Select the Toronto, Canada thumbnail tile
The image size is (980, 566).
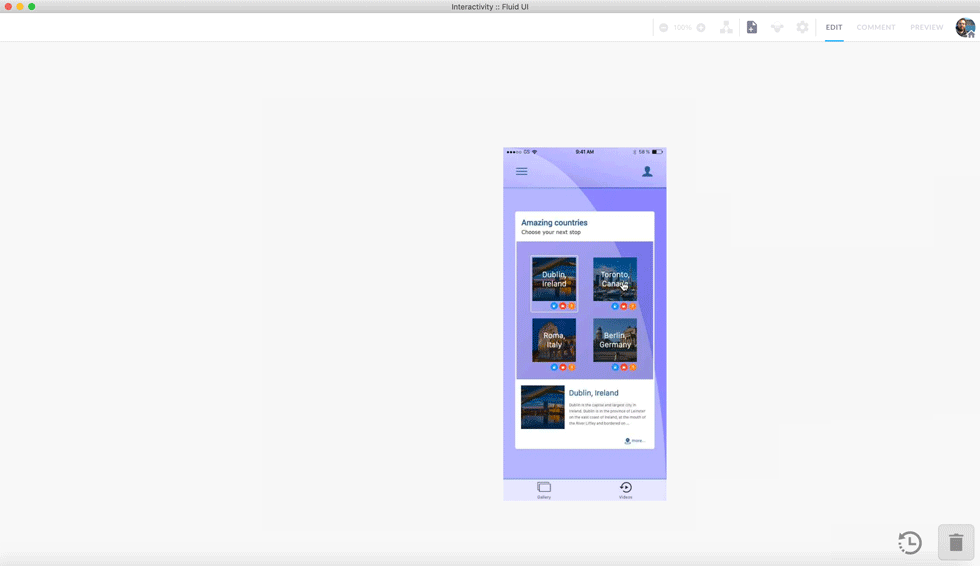tap(615, 280)
